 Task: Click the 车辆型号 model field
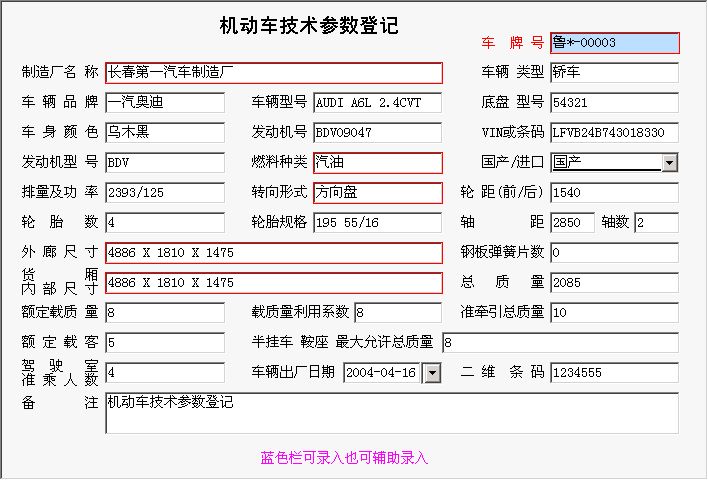click(376, 103)
